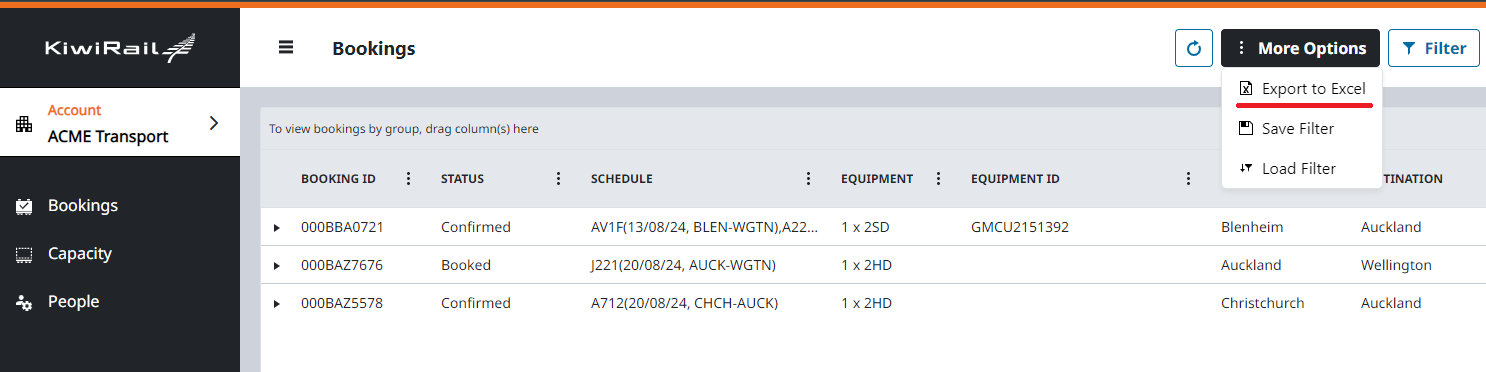Click the Filter button
Screen dimensions: 1486x372
pyautogui.click(x=1433, y=48)
